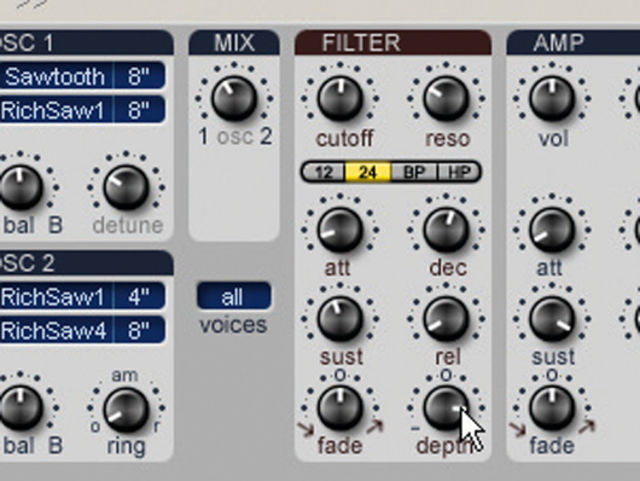Change the 4" octave beside OSC 2 RichSaw1

[139, 296]
